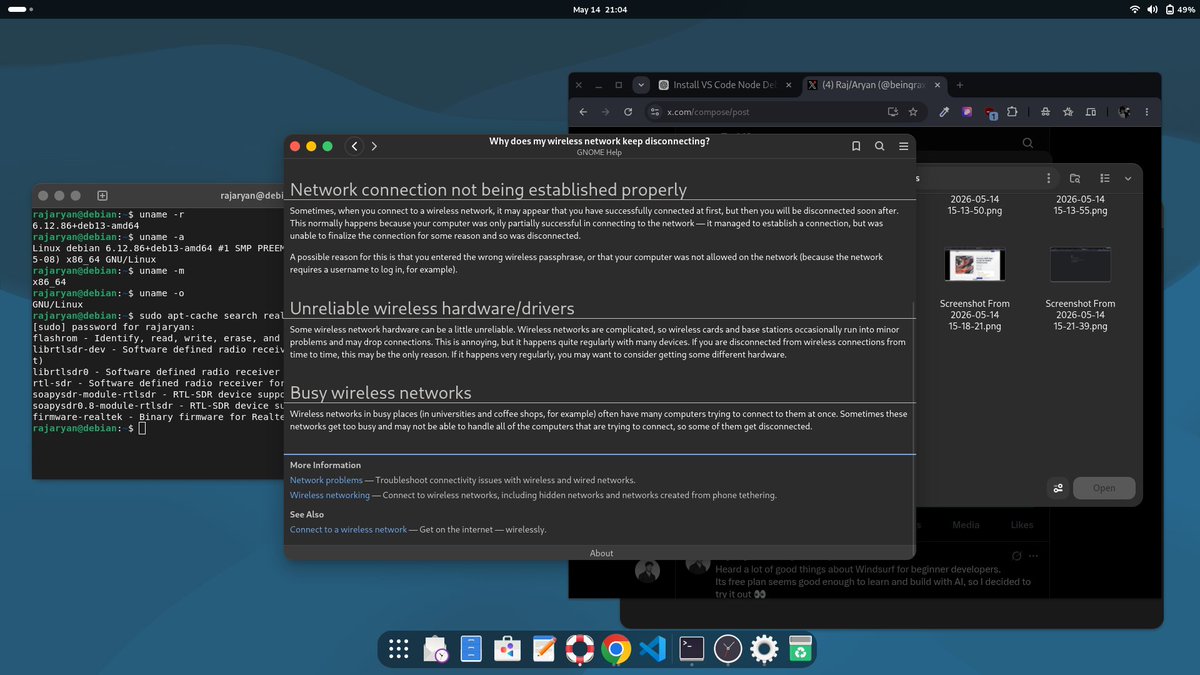Viewport: 1200px width, 675px height.
Task: Click the incognito-style icon in Chrome toolbar
Action: tap(1045, 112)
